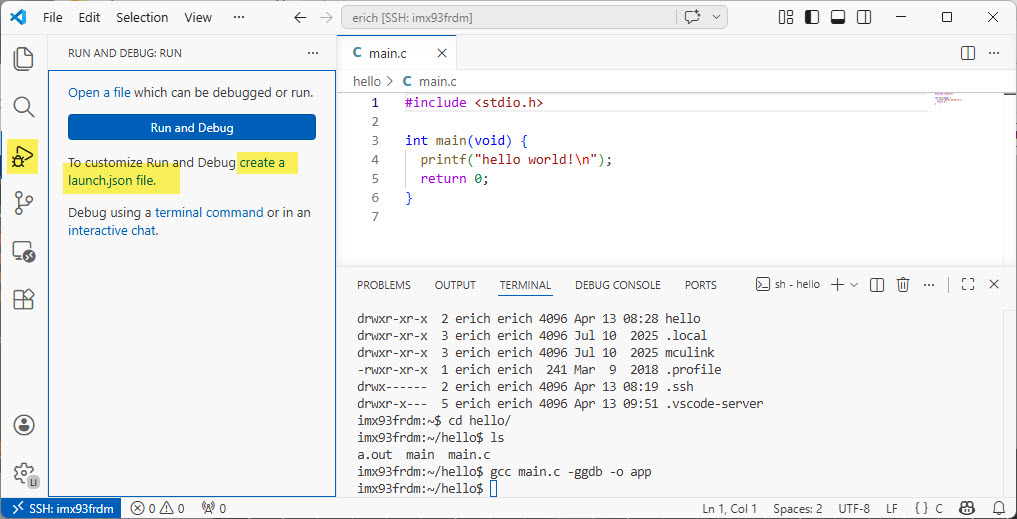Switch to the Debug Console tab
The image size is (1017, 519).
pyautogui.click(x=617, y=285)
